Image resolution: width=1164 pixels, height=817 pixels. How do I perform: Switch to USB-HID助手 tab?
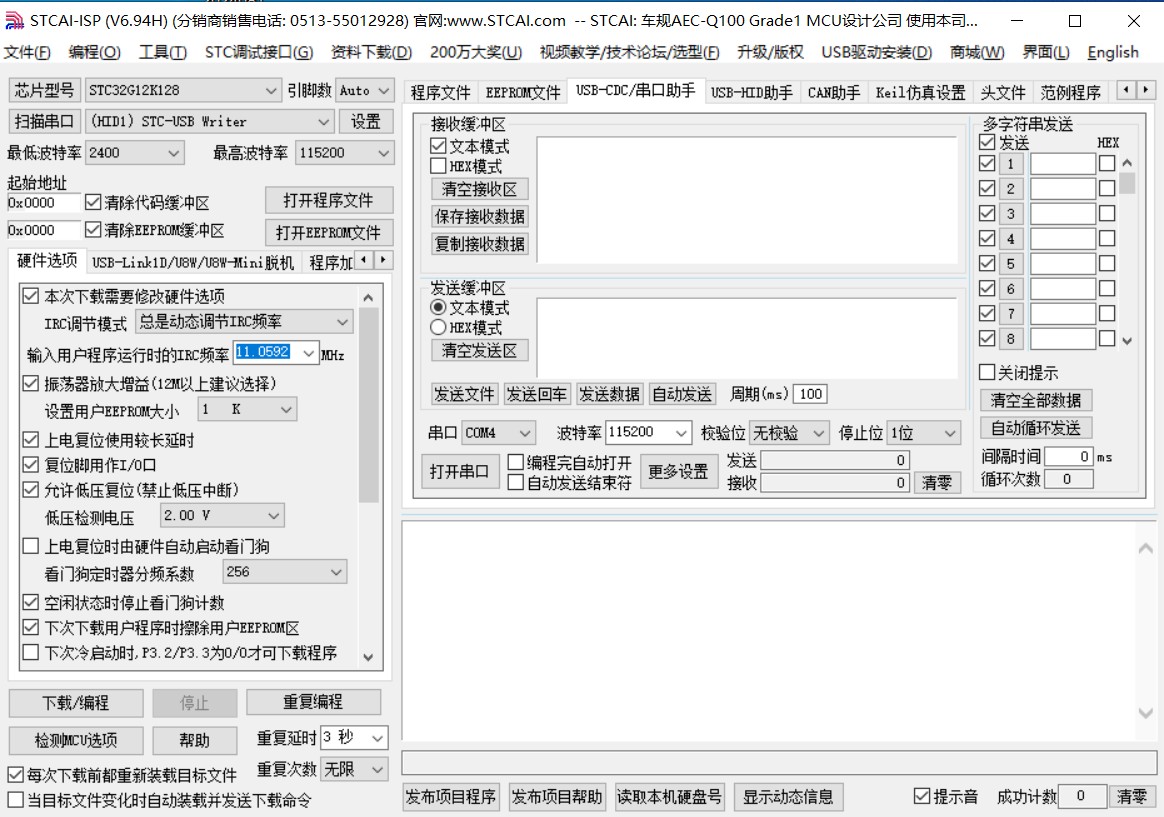coord(751,93)
